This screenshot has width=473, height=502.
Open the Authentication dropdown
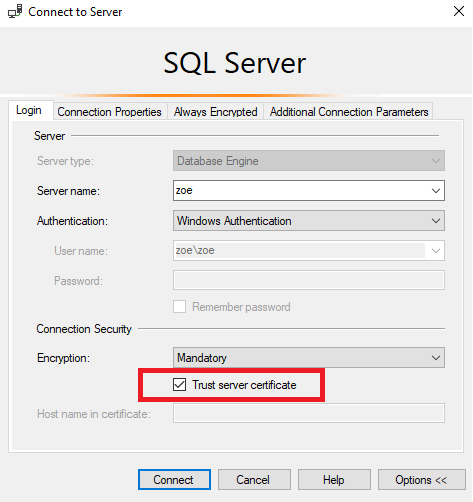tap(309, 221)
